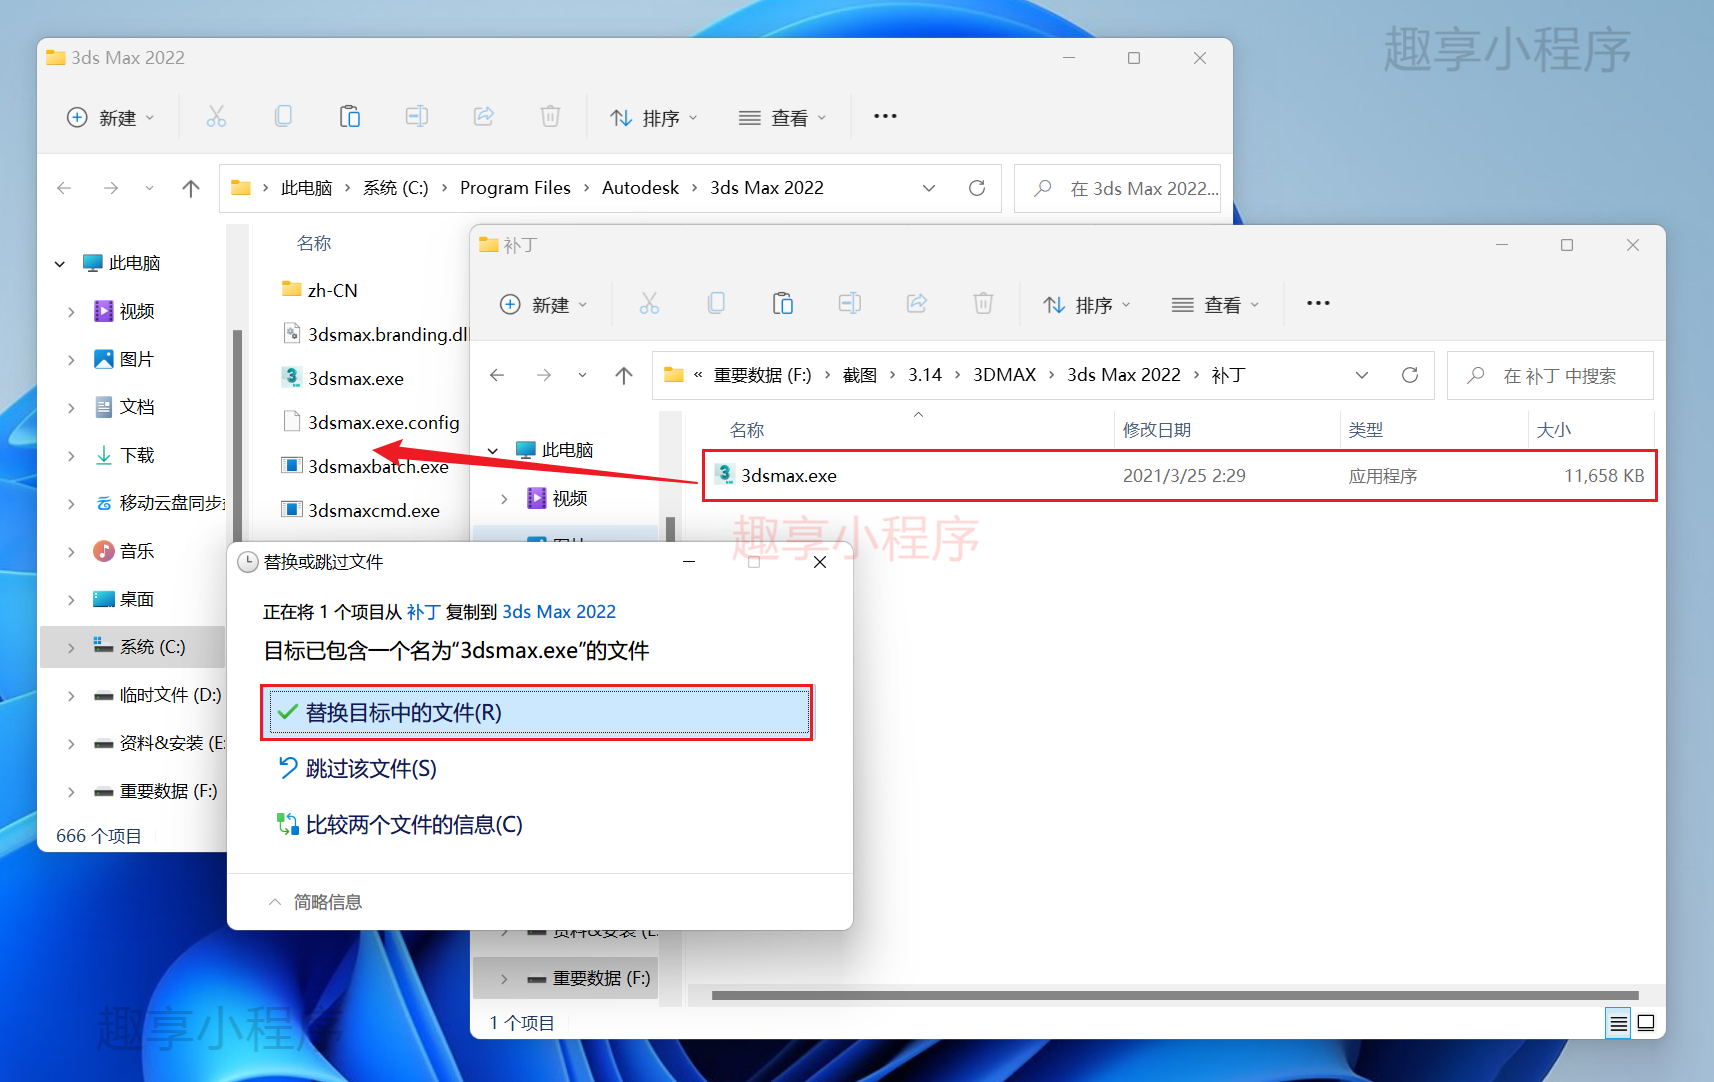Click 3ds Max 2022 link in replace dialog
This screenshot has height=1082, width=1714.
(559, 612)
